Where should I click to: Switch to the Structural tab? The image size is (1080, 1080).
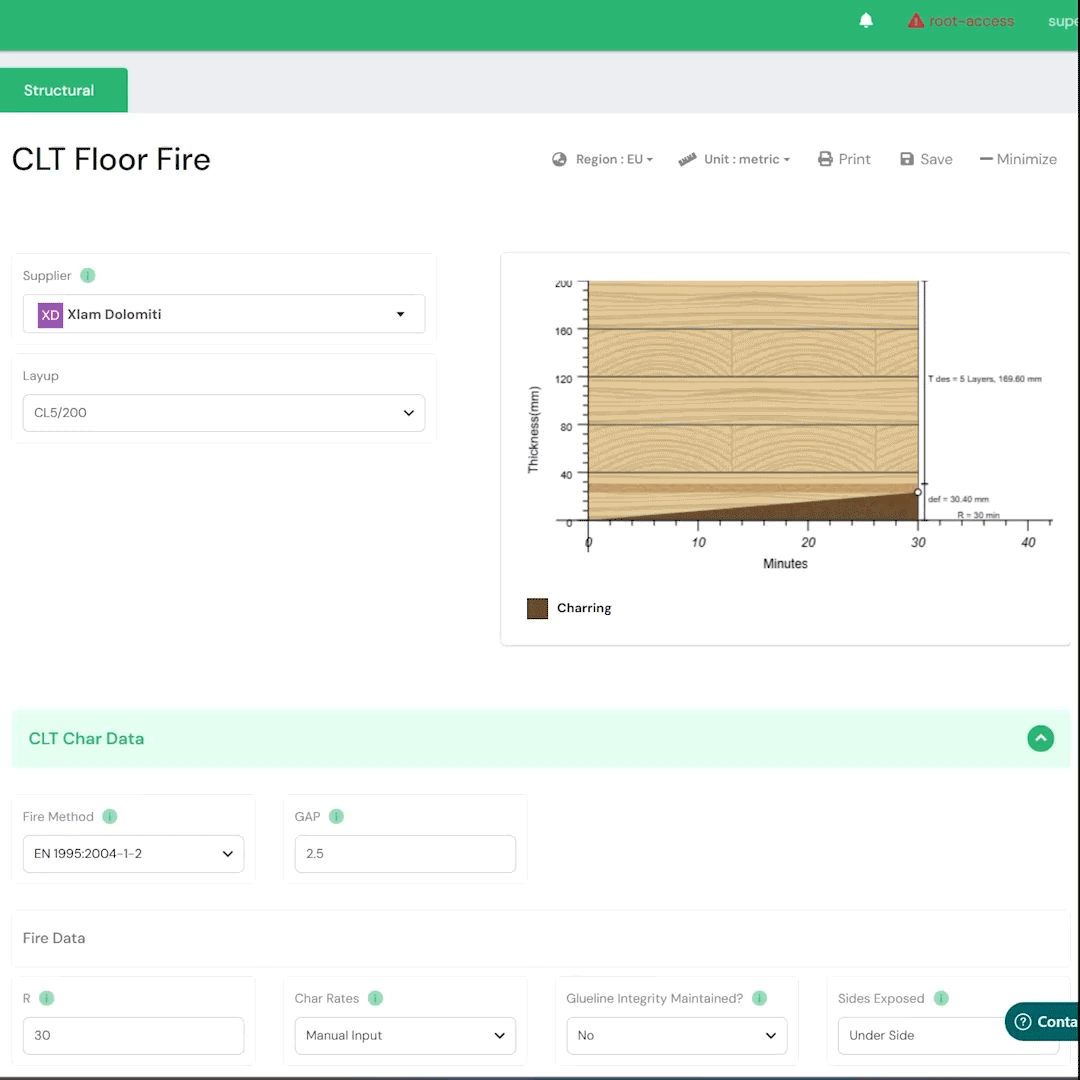60,90
